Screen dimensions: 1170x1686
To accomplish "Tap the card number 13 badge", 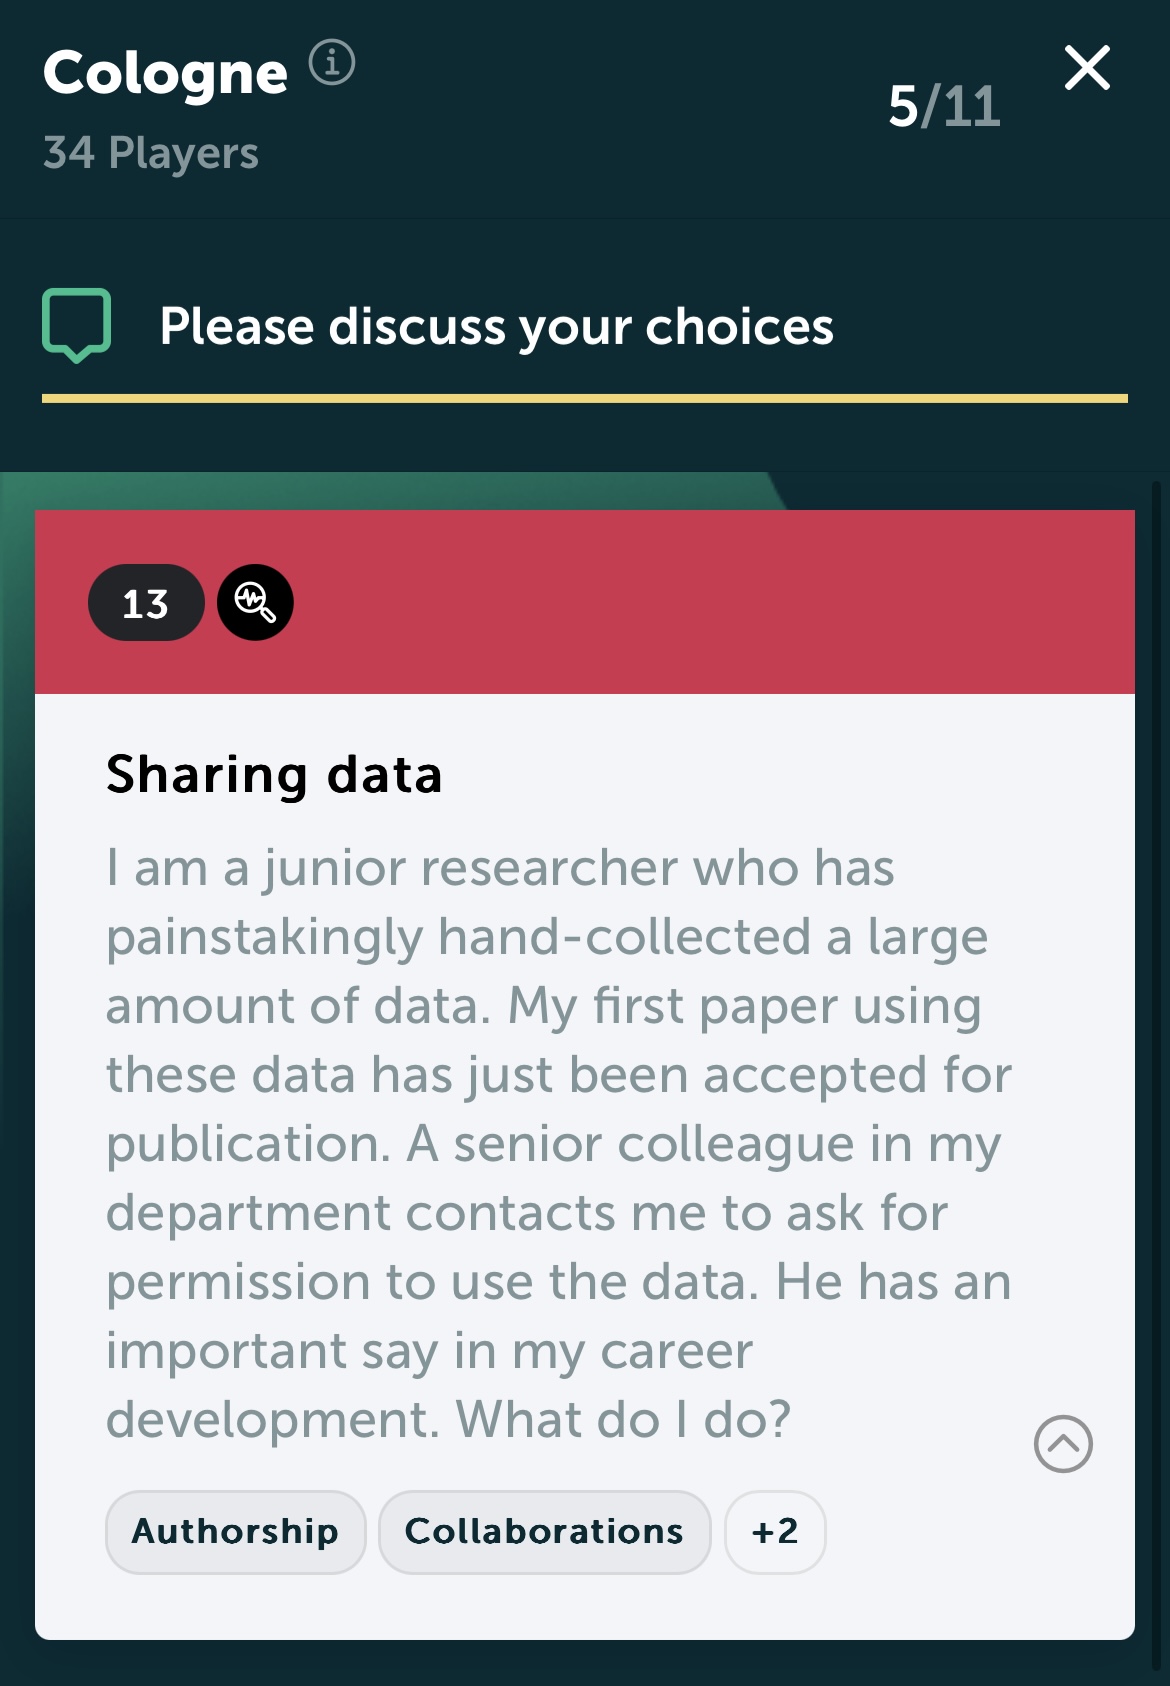I will pyautogui.click(x=146, y=603).
